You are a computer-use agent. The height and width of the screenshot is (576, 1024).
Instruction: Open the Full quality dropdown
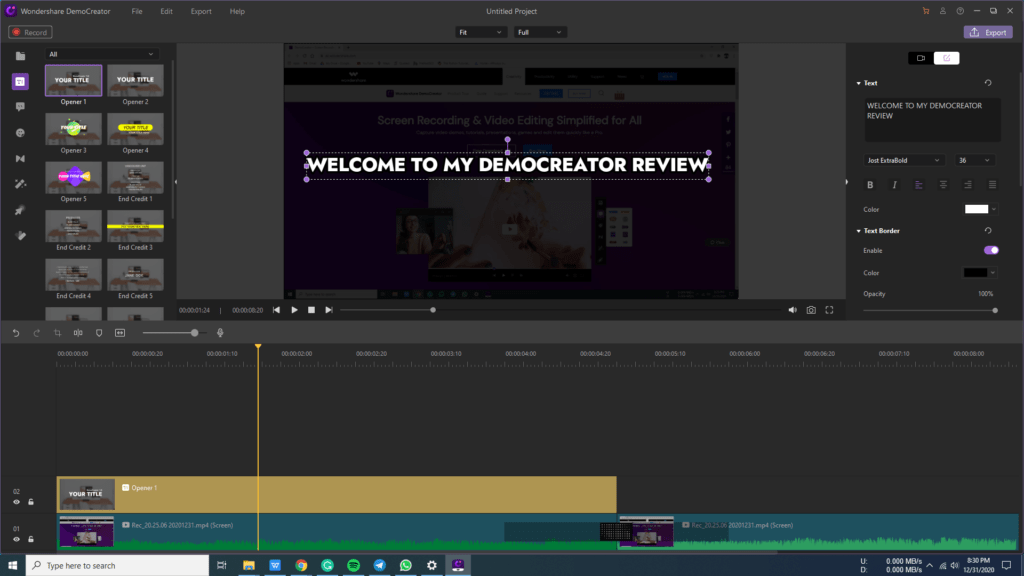tap(539, 32)
